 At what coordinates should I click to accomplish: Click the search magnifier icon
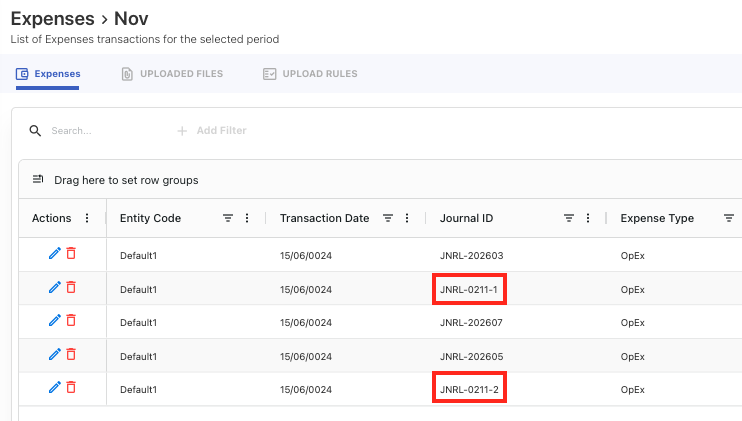click(35, 131)
